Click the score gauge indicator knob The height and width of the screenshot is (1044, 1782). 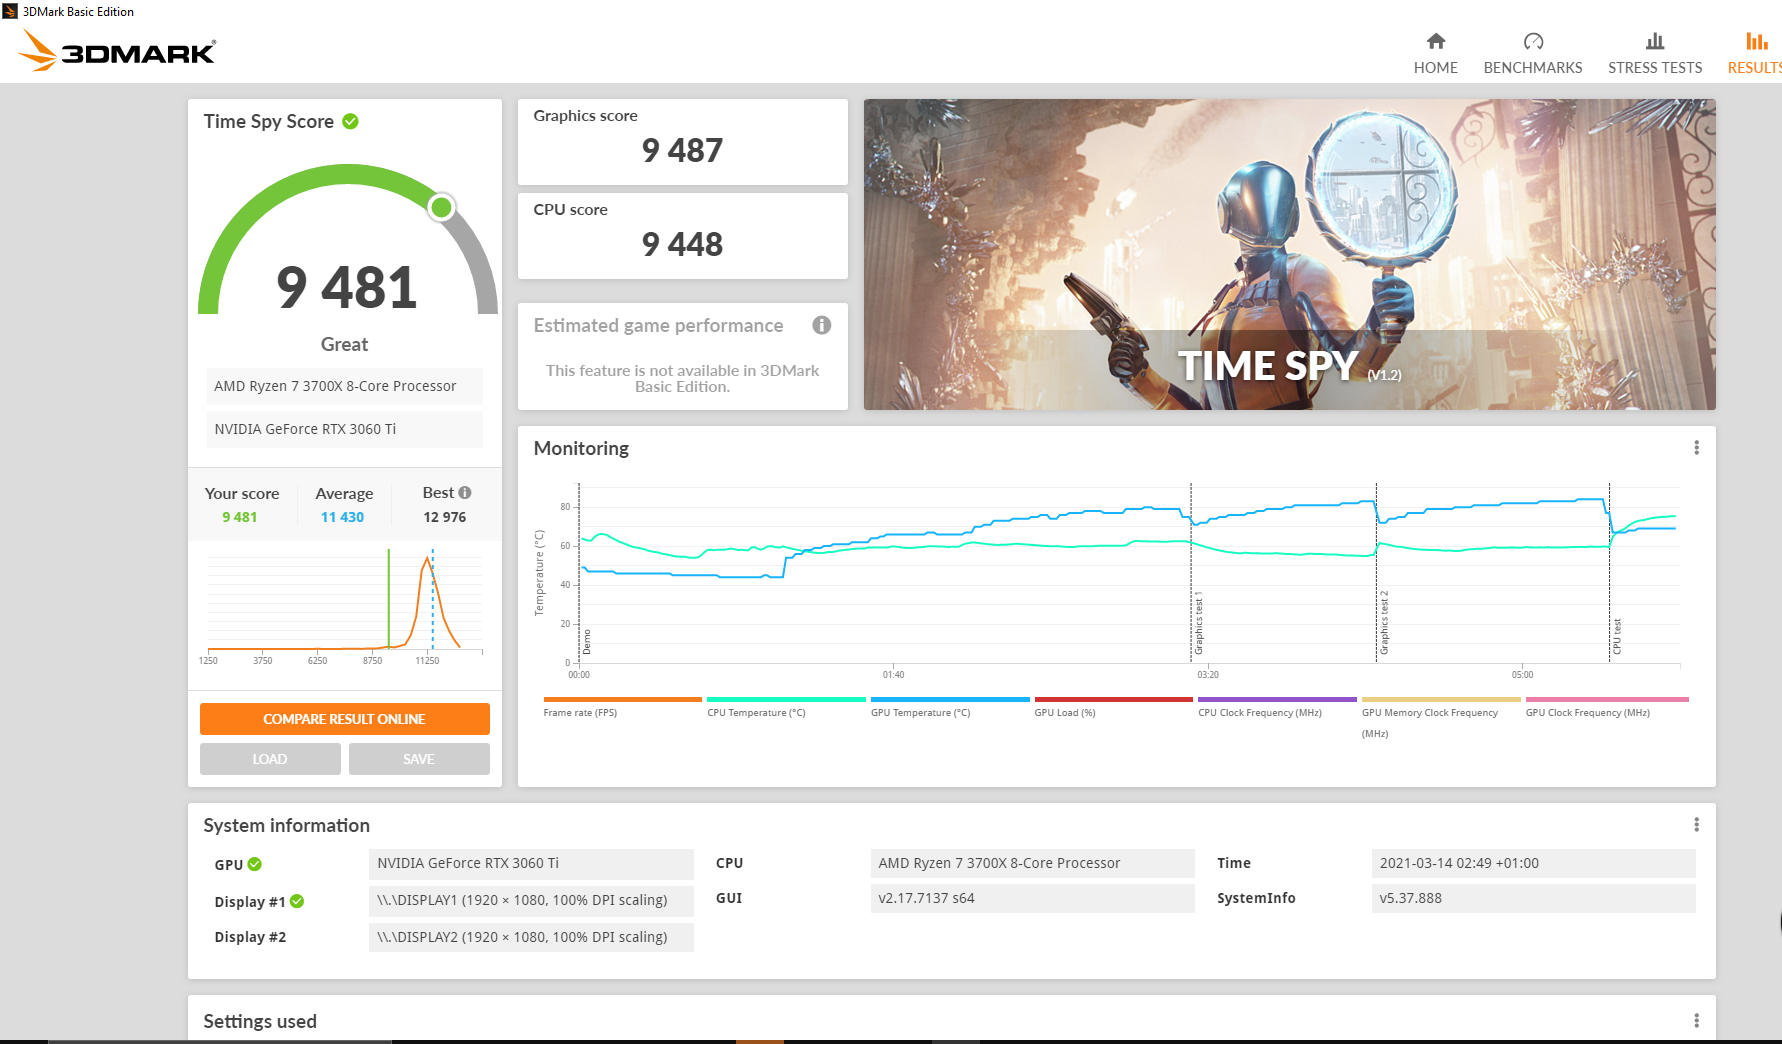pyautogui.click(x=441, y=207)
